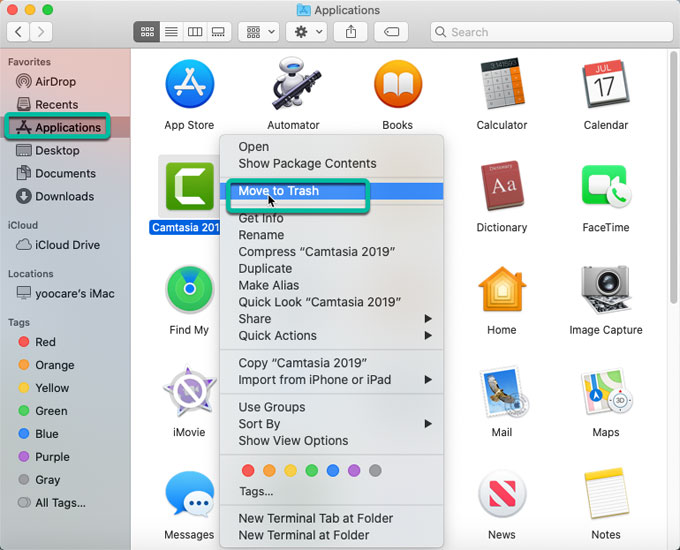The height and width of the screenshot is (550, 680).
Task: Select Applications in the sidebar
Action: click(x=65, y=128)
